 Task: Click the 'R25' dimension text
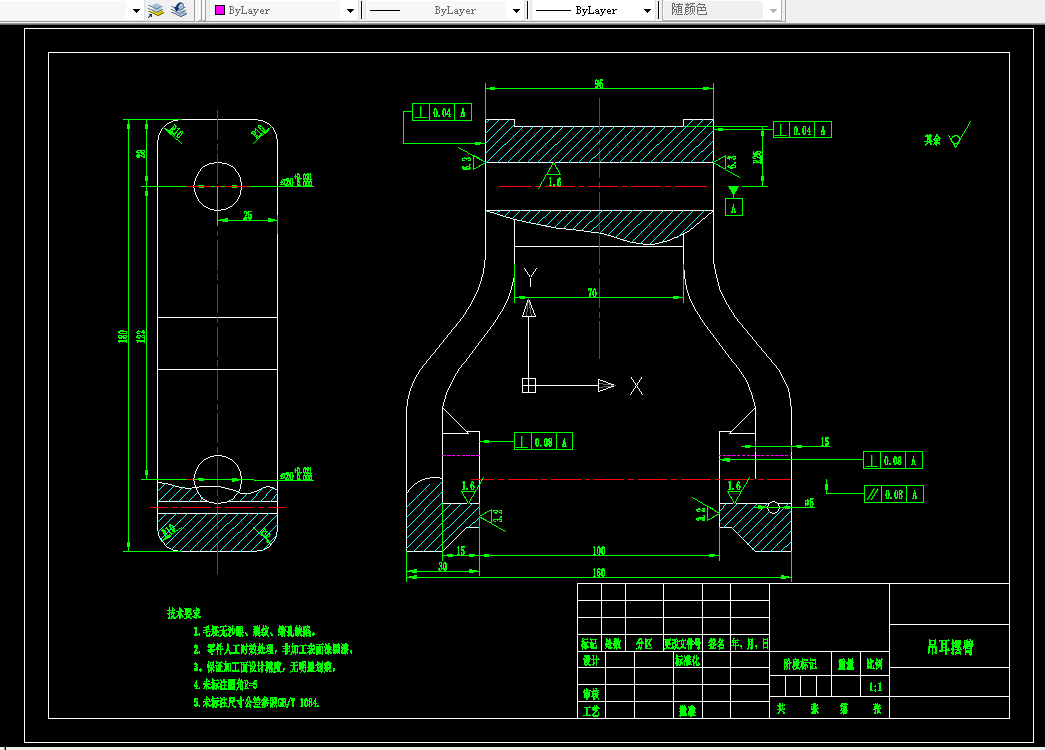coord(758,157)
